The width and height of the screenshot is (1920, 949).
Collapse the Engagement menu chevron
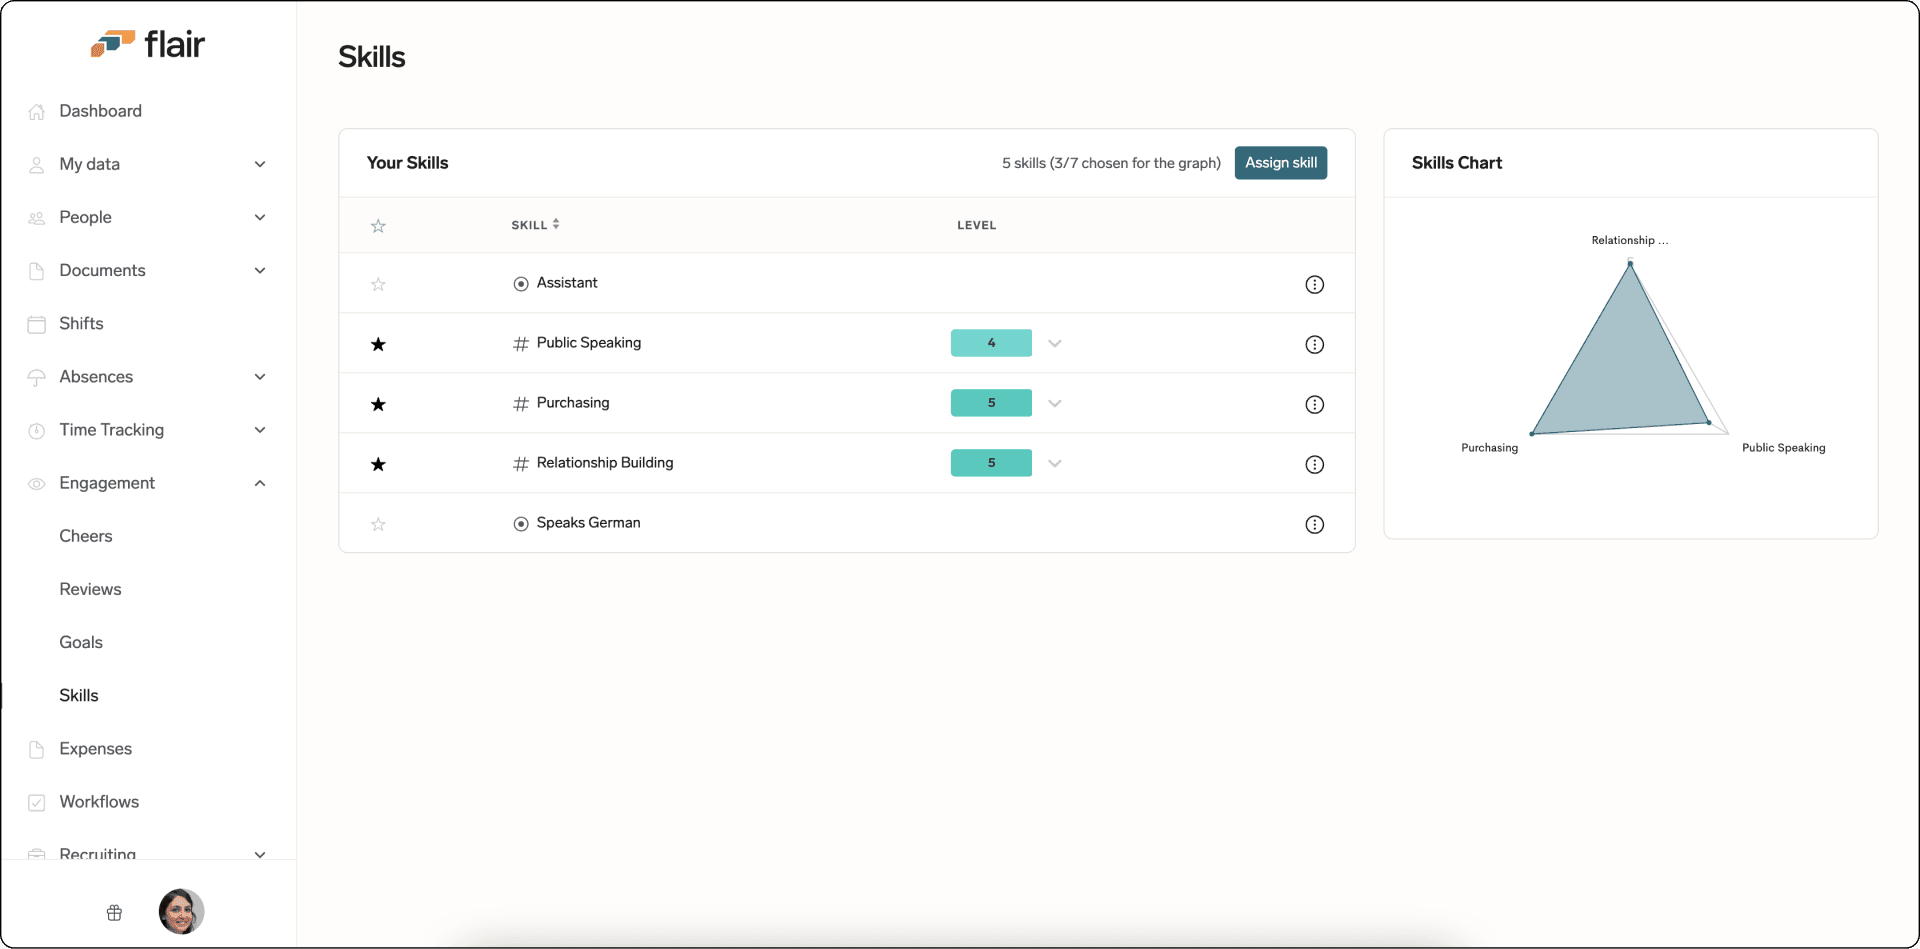260,483
